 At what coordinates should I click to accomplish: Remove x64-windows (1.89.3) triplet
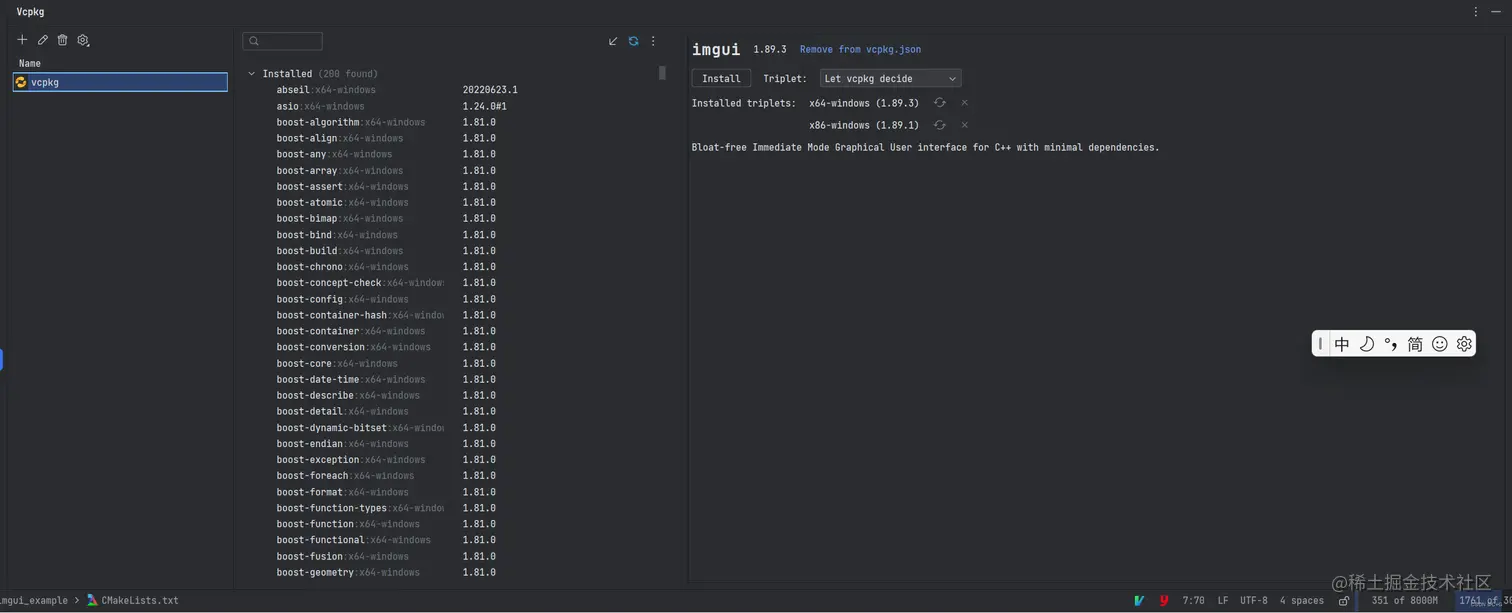(964, 103)
